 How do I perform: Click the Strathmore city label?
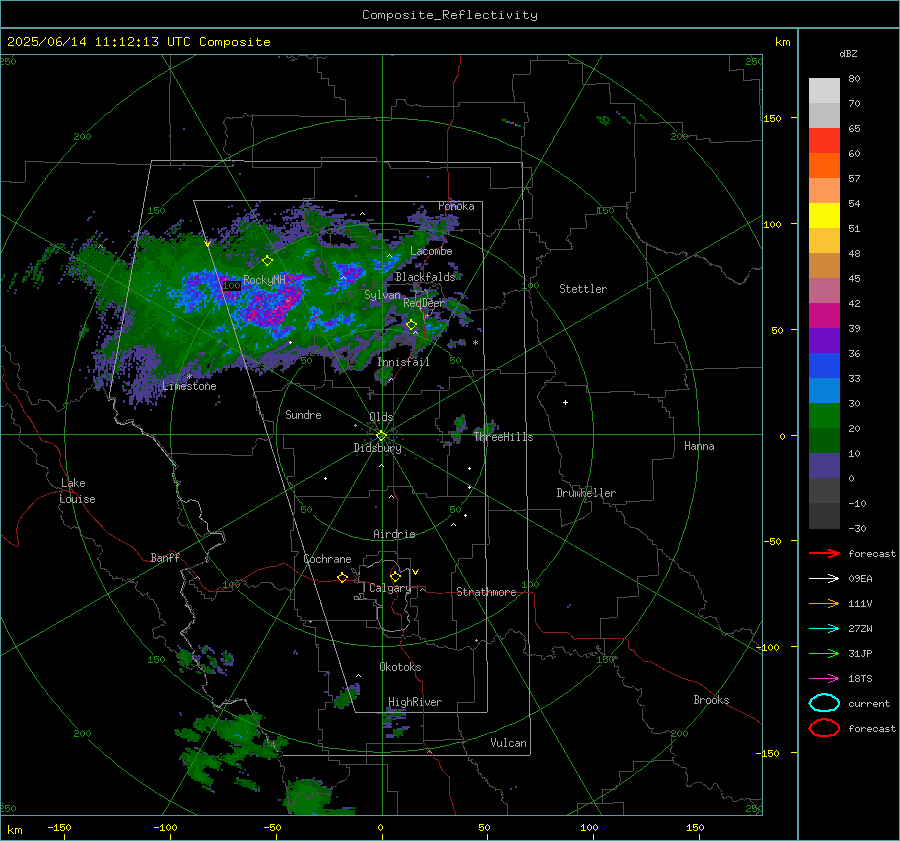(x=486, y=592)
